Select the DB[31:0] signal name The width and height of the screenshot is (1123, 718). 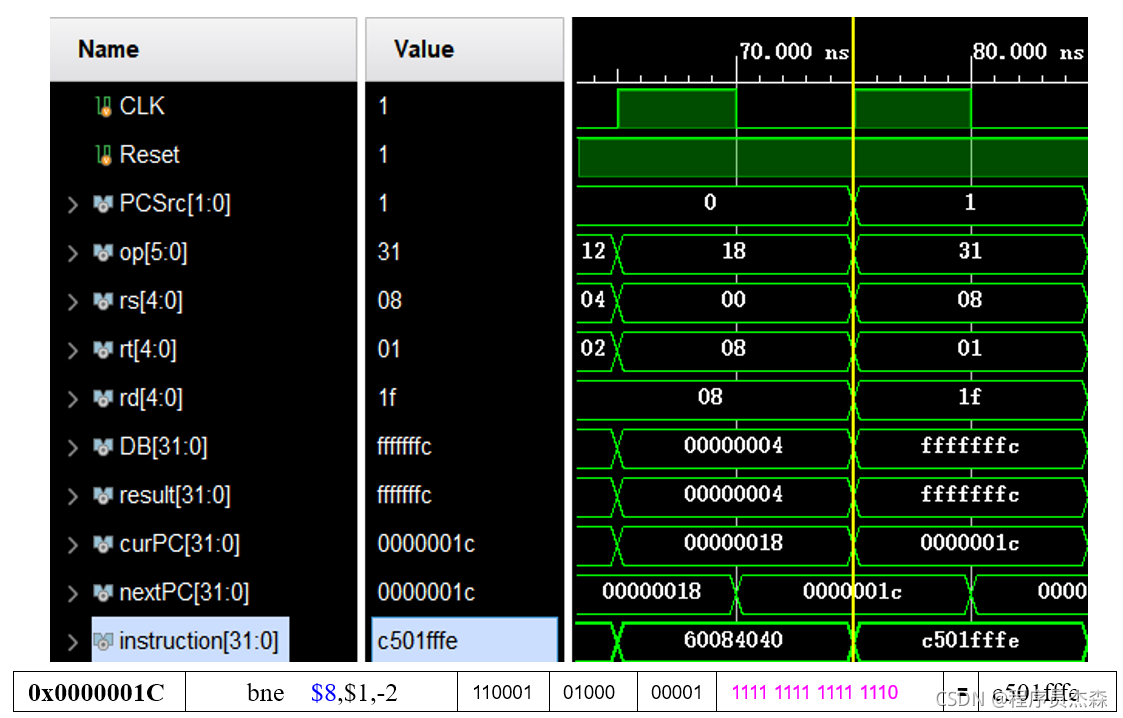coord(163,447)
